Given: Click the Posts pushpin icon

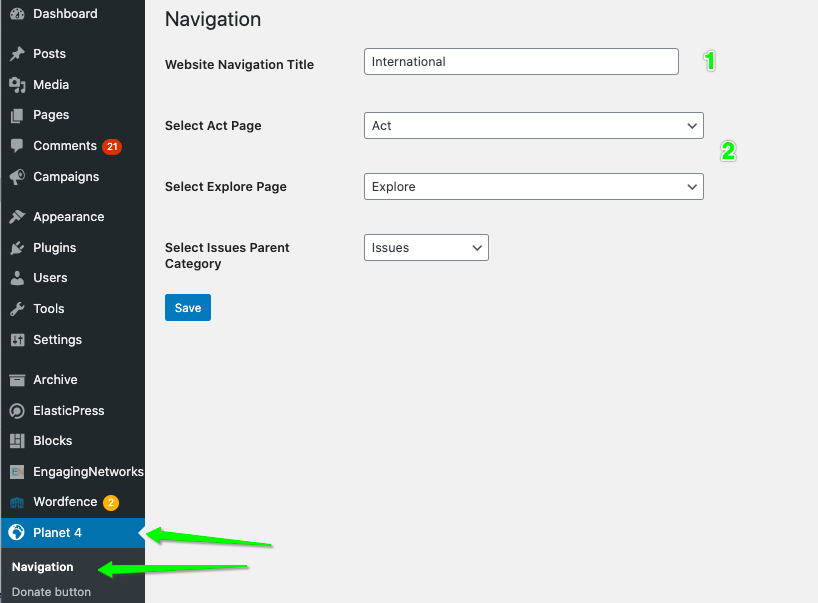Looking at the screenshot, I should coord(17,54).
